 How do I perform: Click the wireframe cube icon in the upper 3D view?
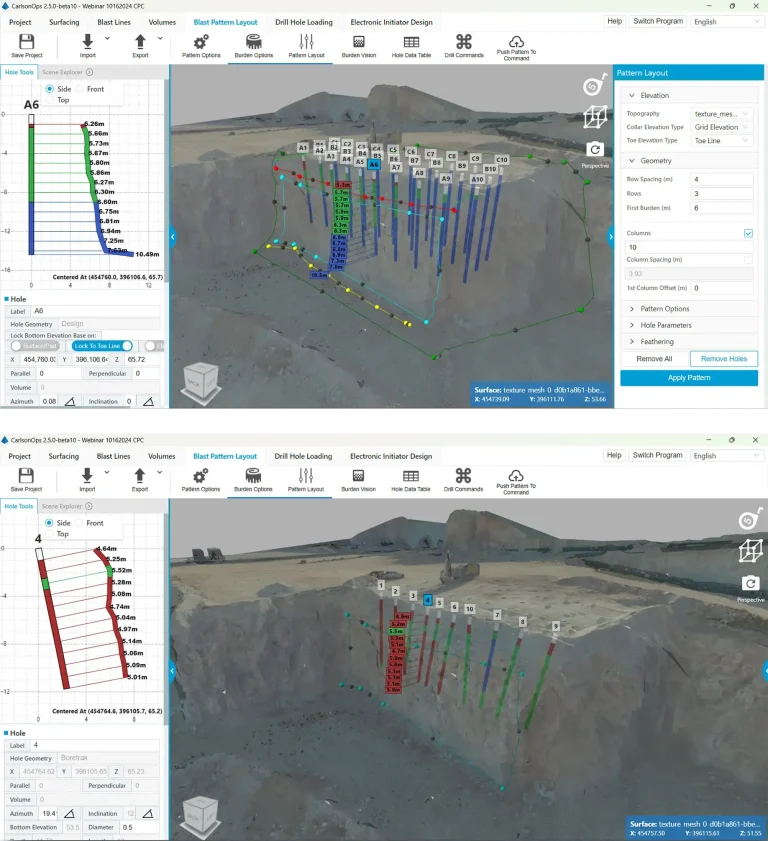tap(595, 116)
